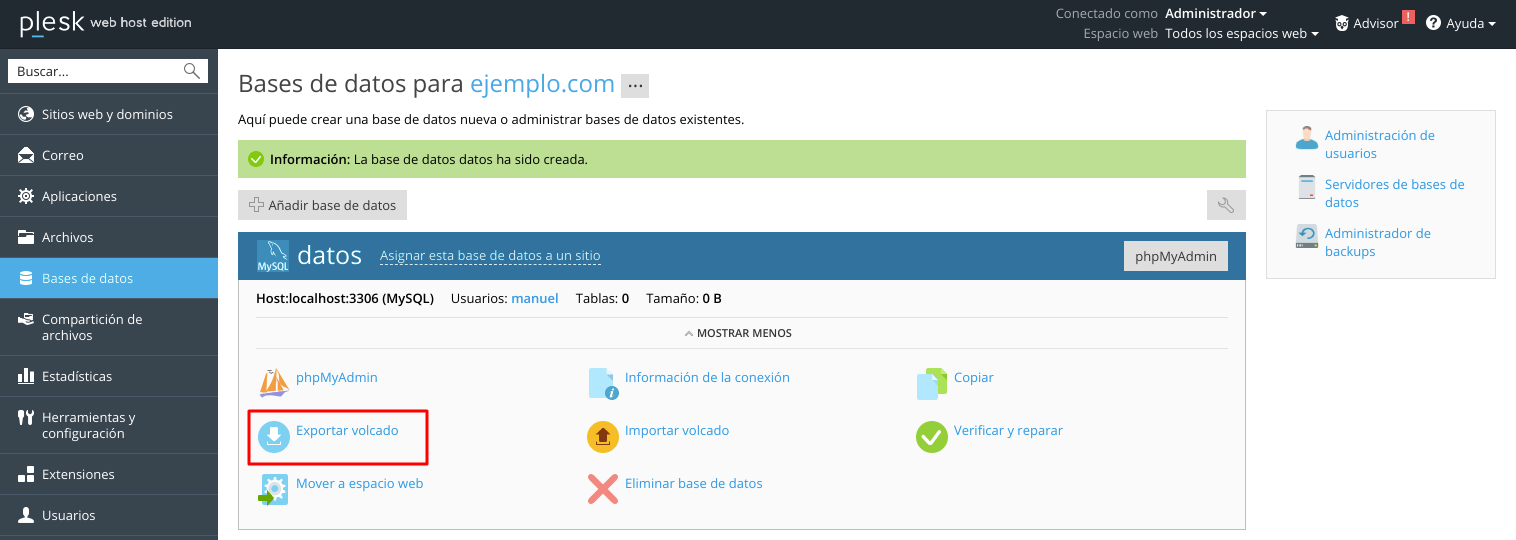Click the Añadir base de datos button
This screenshot has width=1516, height=540.
(322, 205)
